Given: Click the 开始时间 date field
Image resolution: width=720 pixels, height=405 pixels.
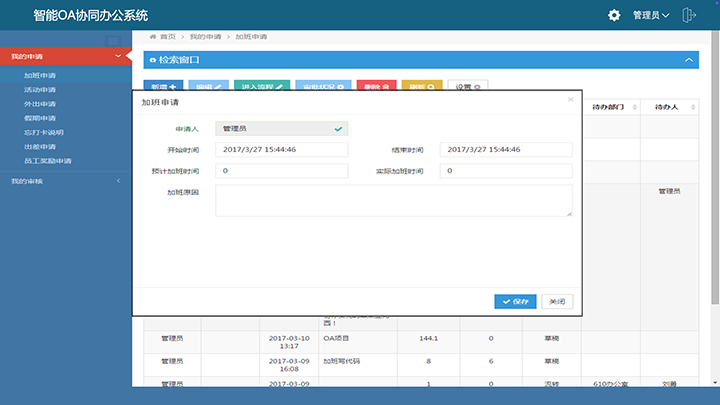Looking at the screenshot, I should (x=281, y=149).
